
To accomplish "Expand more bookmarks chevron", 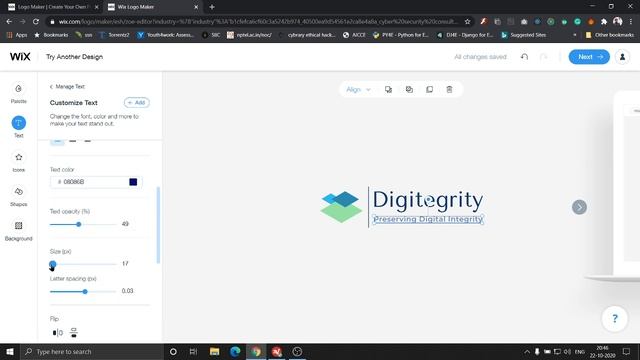I will [575, 35].
